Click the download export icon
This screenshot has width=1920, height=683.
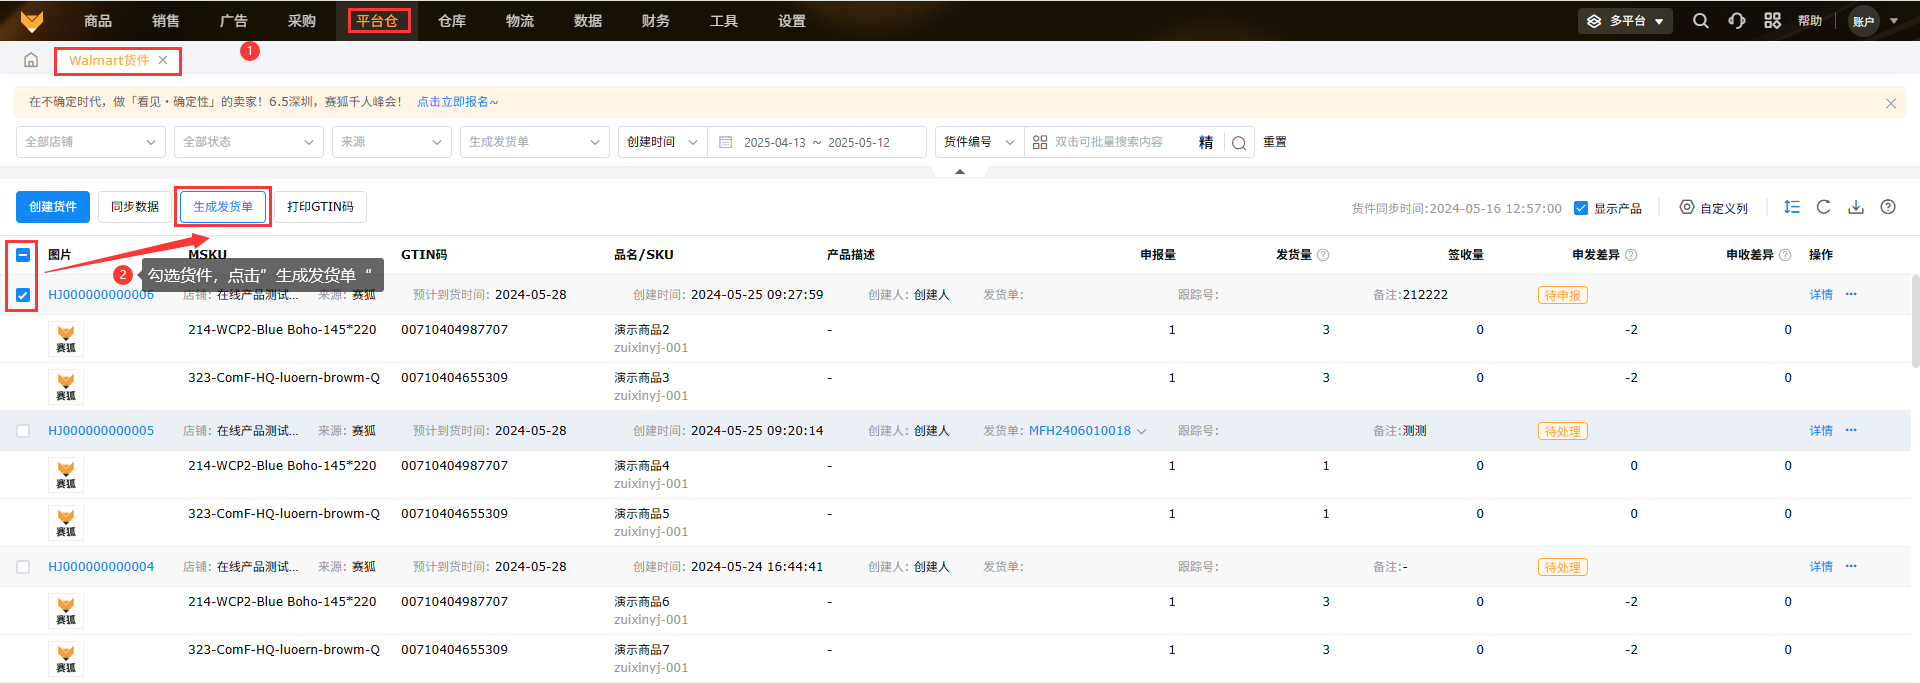[1856, 207]
